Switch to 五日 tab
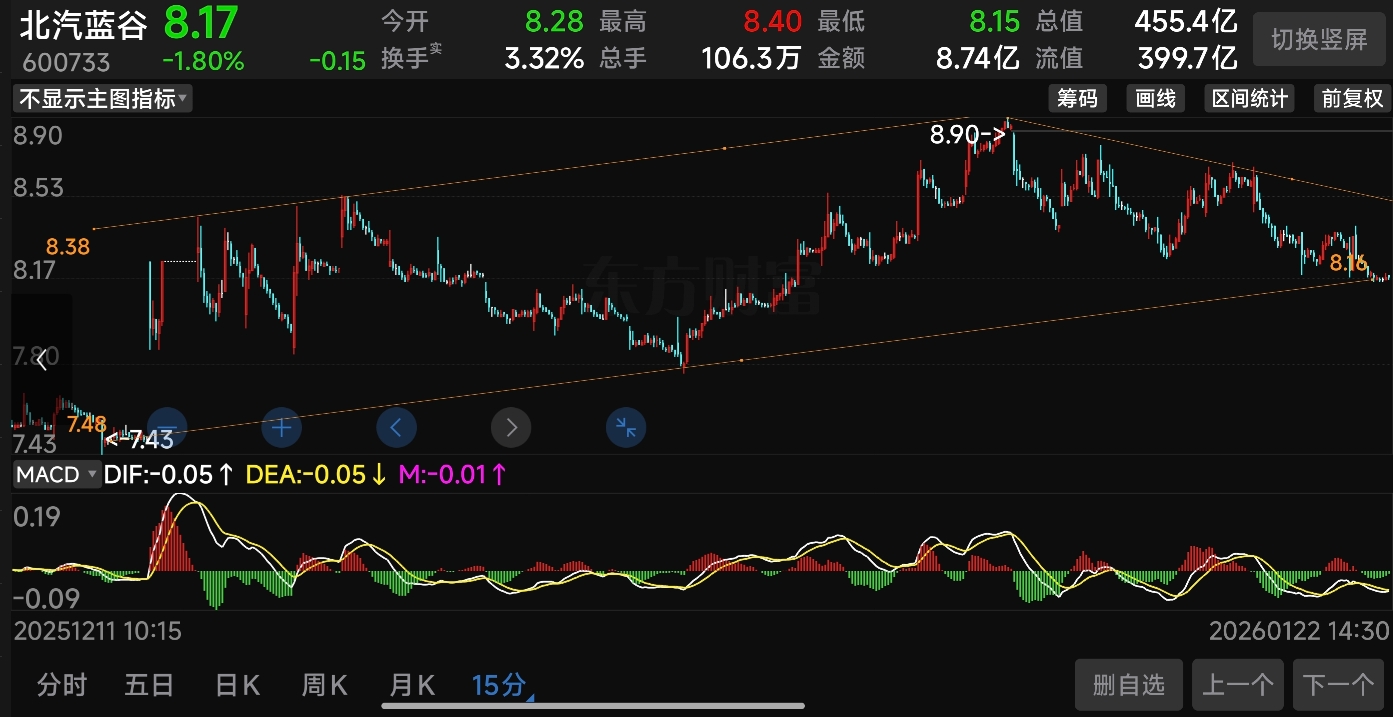The image size is (1393, 717). pyautogui.click(x=149, y=685)
